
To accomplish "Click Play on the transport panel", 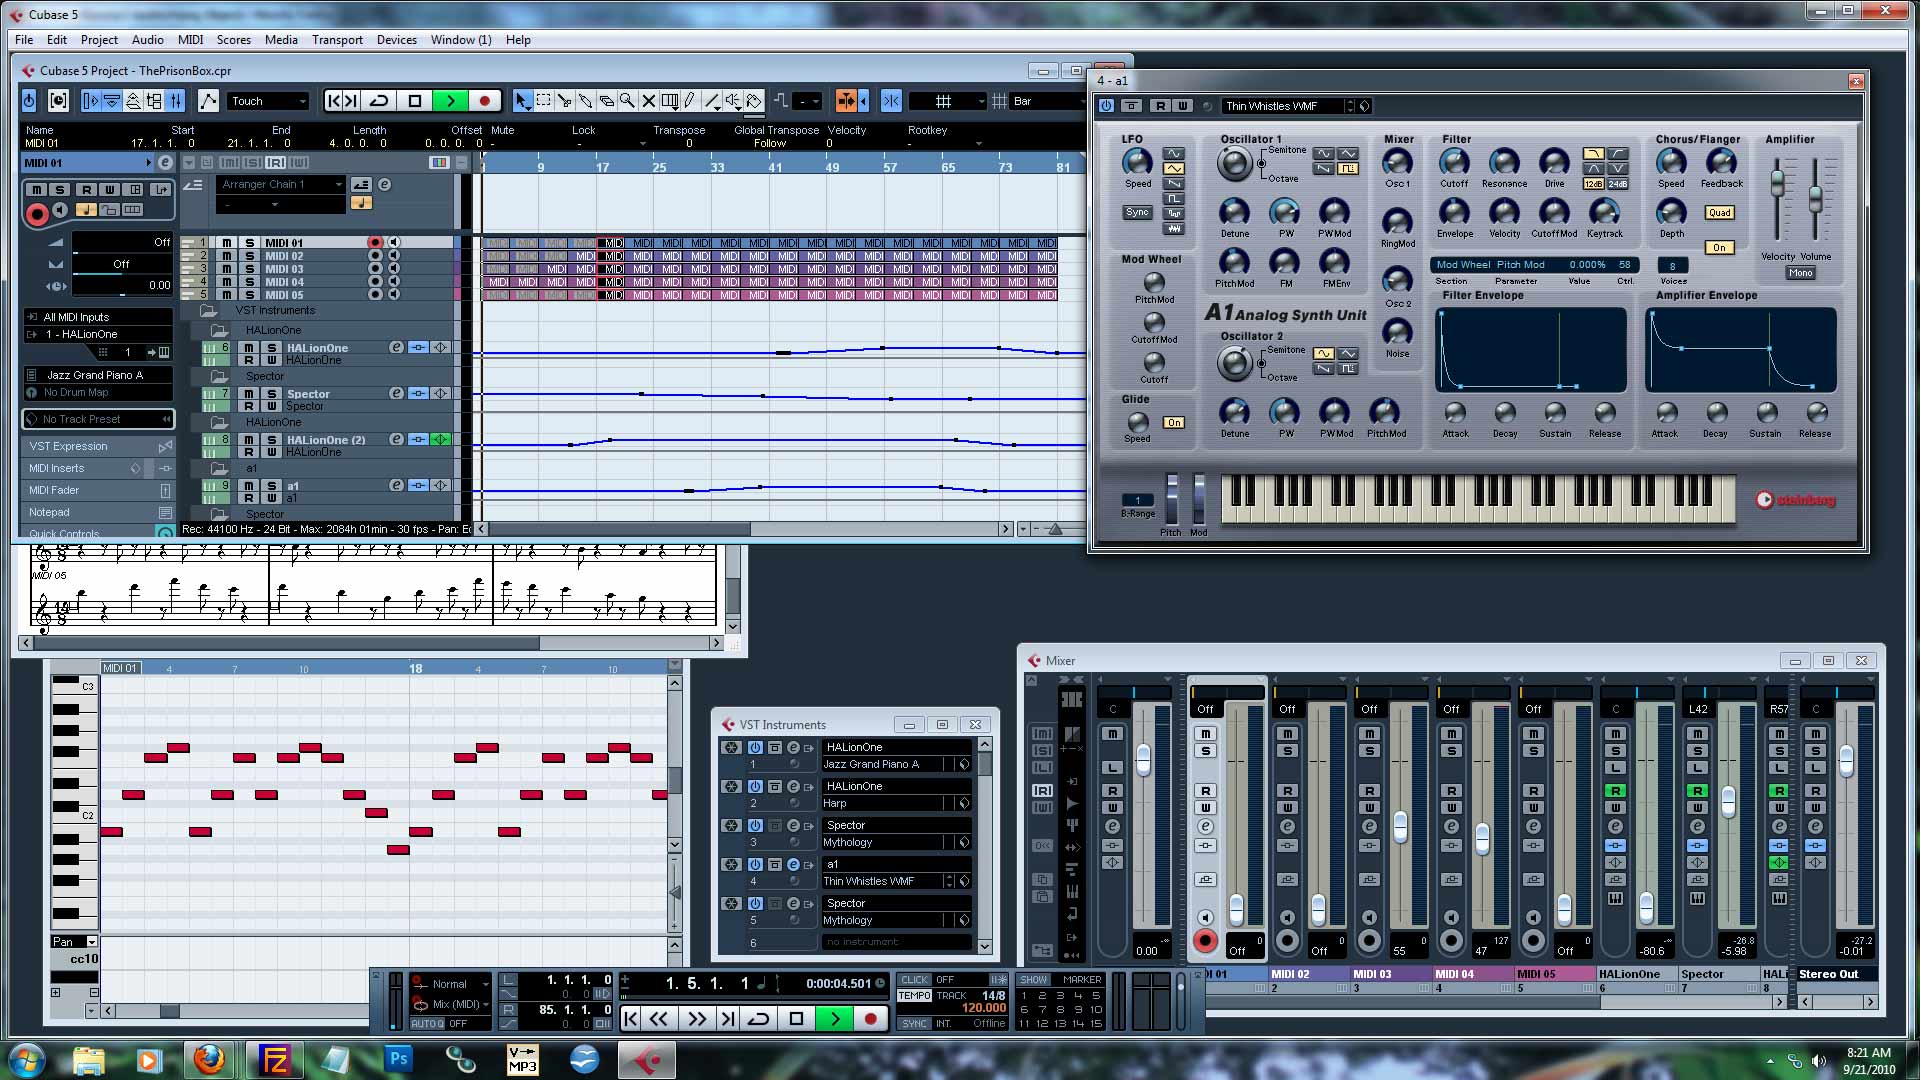I will click(834, 1018).
